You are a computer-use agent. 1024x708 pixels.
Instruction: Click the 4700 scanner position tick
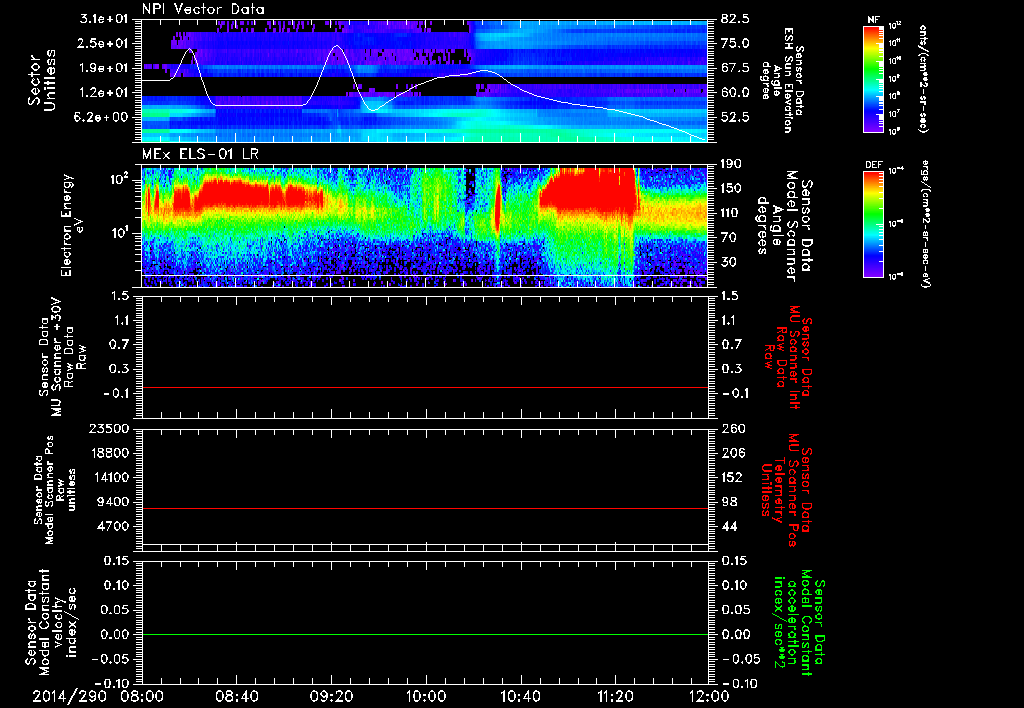[113, 526]
